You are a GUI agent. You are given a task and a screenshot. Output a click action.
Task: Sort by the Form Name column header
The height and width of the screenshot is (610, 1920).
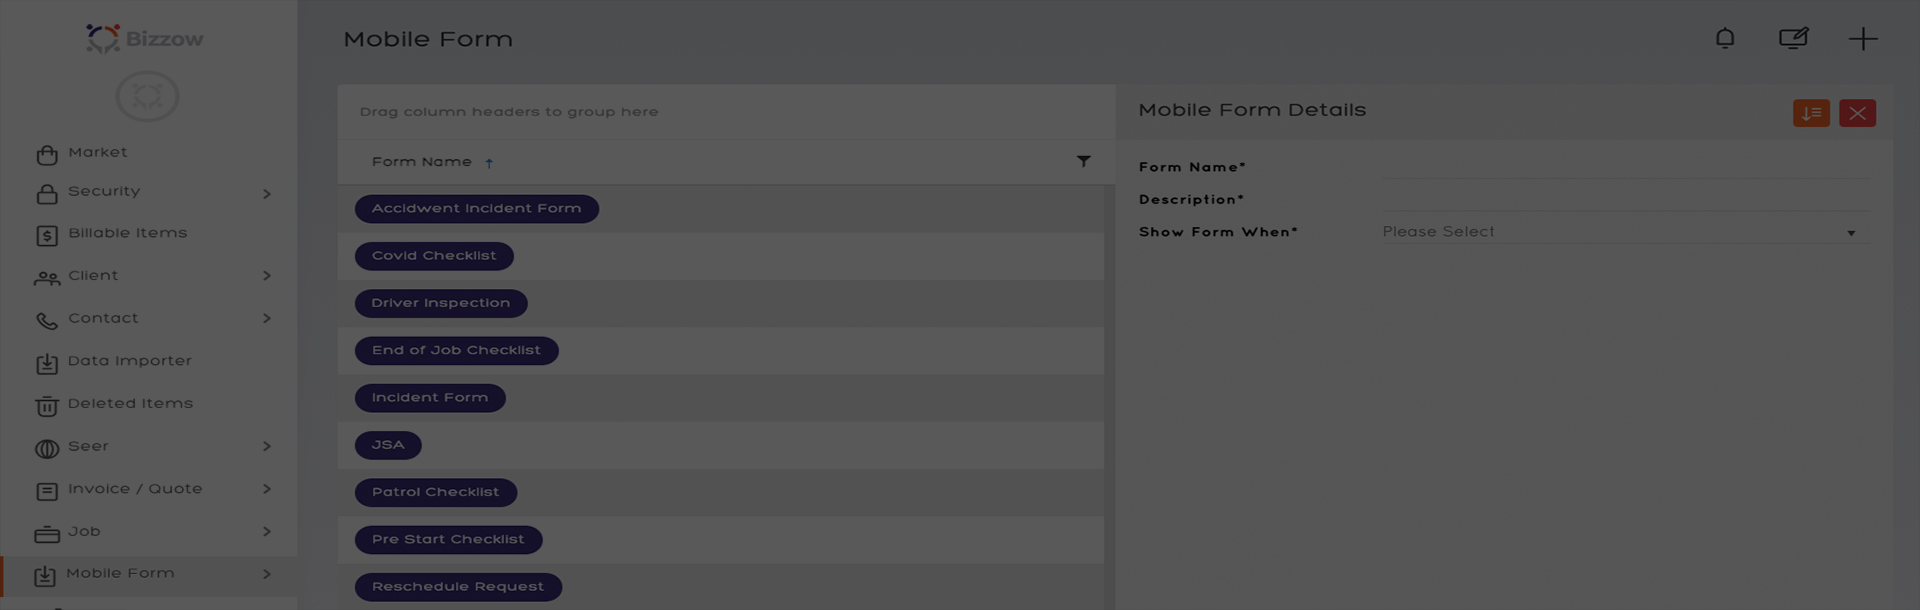point(422,162)
